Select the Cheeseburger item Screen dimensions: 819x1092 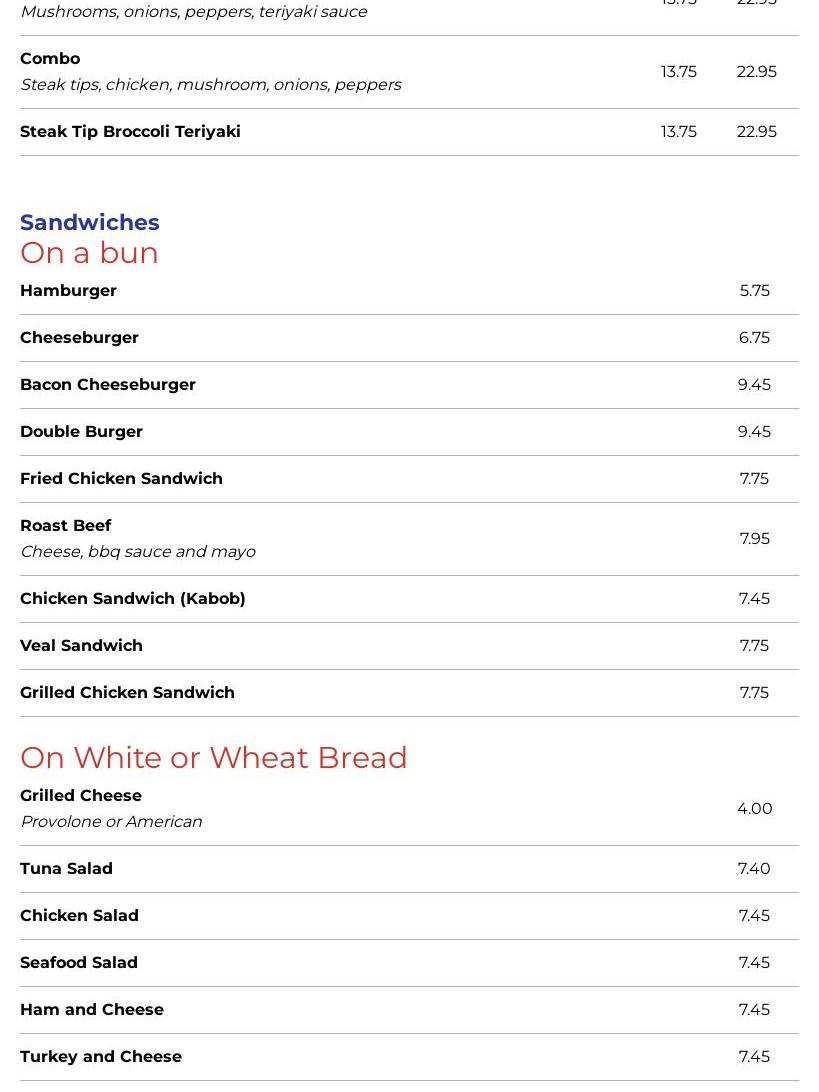tap(79, 338)
